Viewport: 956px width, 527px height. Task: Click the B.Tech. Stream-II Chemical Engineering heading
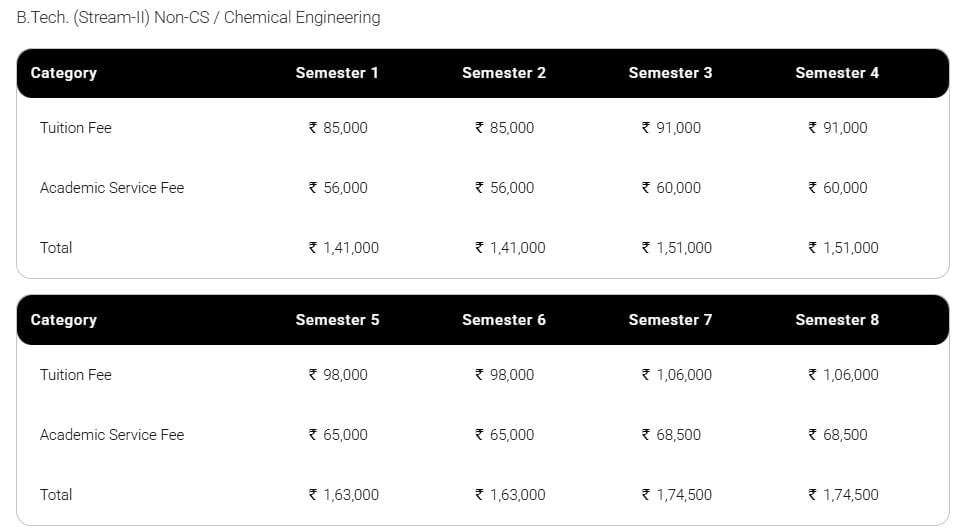198,17
